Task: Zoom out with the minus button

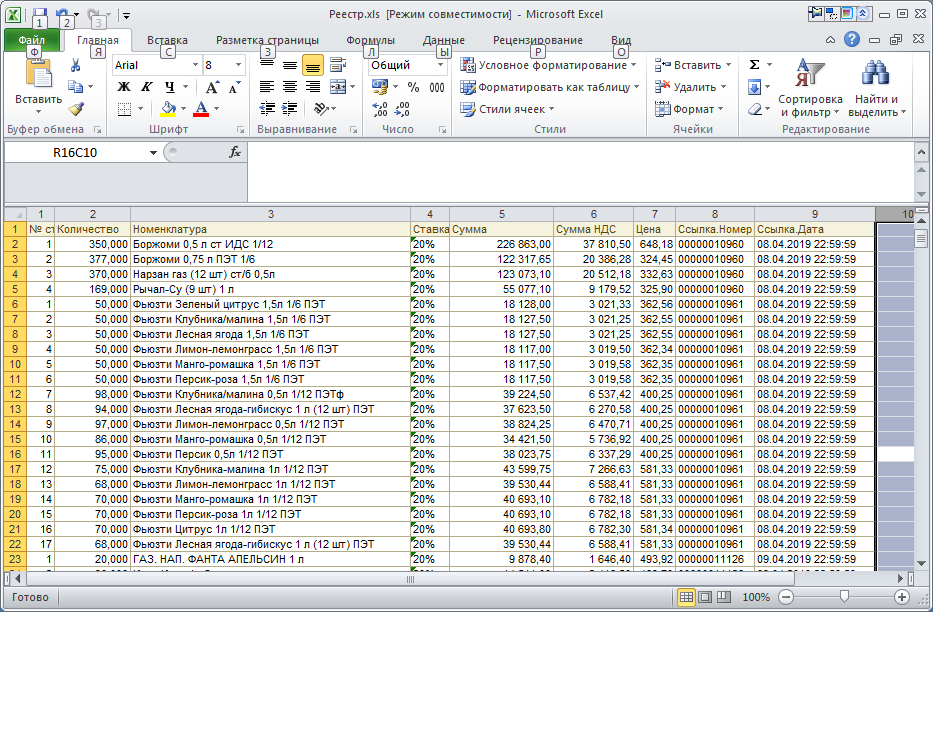Action: point(786,597)
